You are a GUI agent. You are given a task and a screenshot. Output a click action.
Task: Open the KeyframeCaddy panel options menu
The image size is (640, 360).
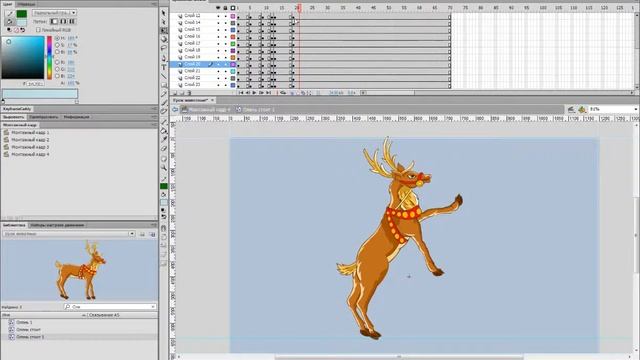tap(154, 109)
